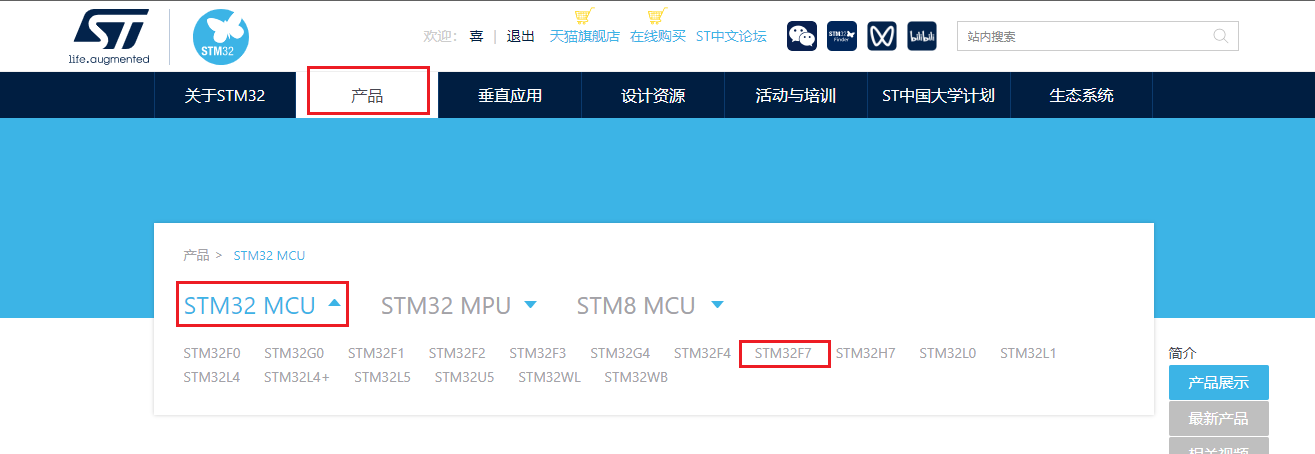
Task: Open the 产品 menu
Action: pos(368,96)
